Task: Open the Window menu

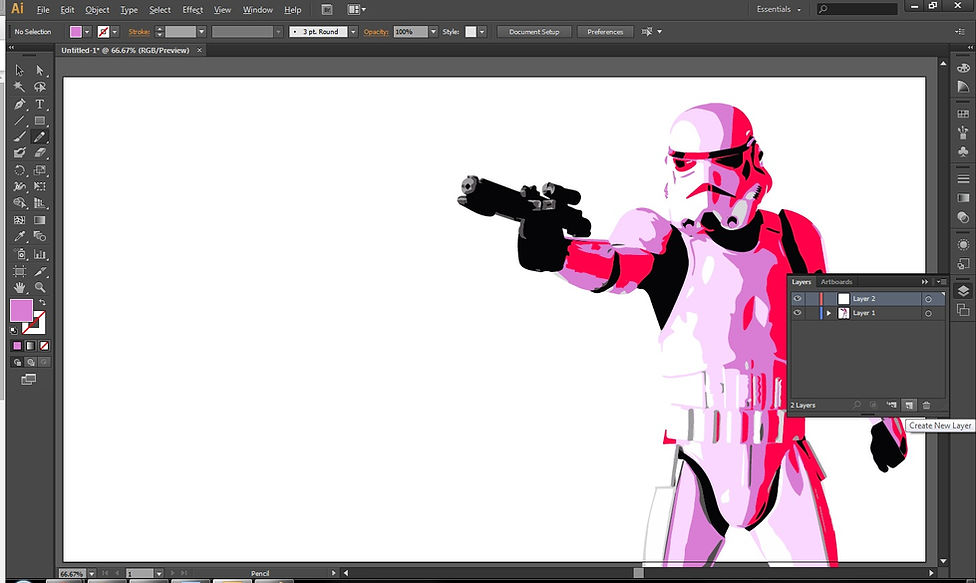Action: [x=258, y=10]
